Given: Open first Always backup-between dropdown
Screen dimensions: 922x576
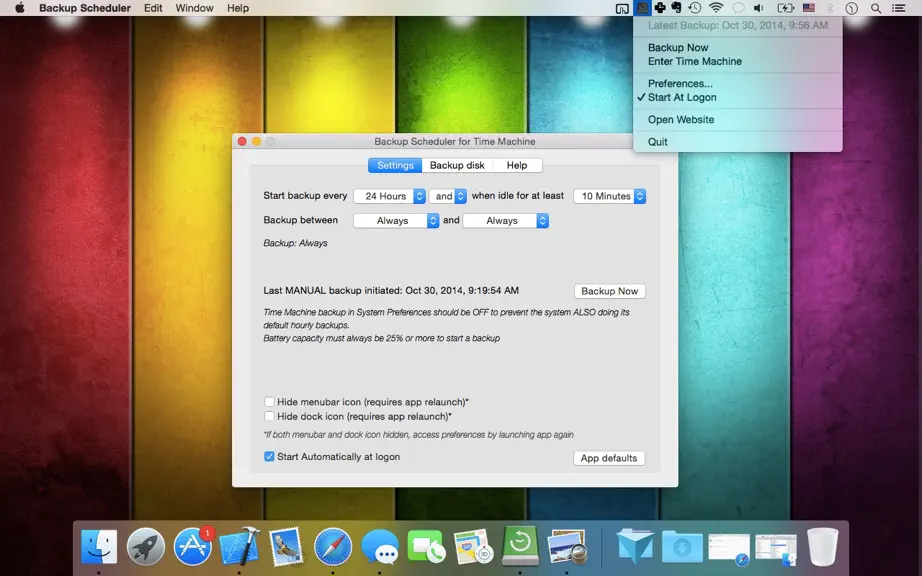Looking at the screenshot, I should point(396,220).
